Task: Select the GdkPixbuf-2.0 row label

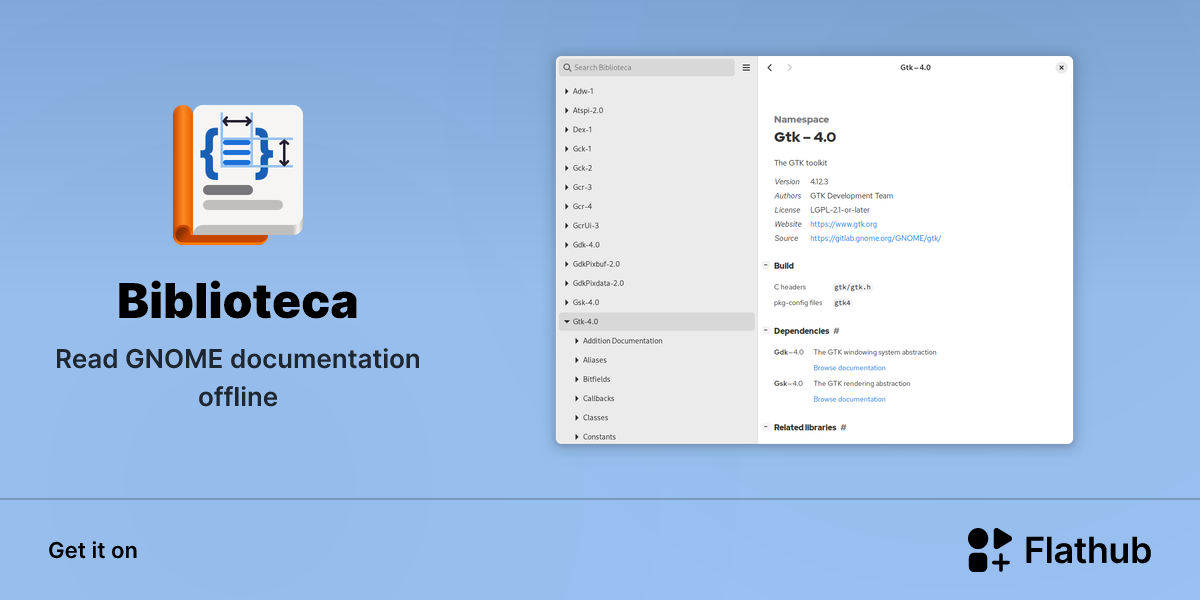Action: [x=596, y=264]
